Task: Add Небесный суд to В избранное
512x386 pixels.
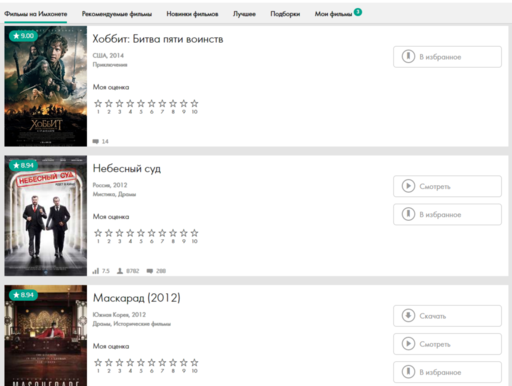Action: (447, 214)
